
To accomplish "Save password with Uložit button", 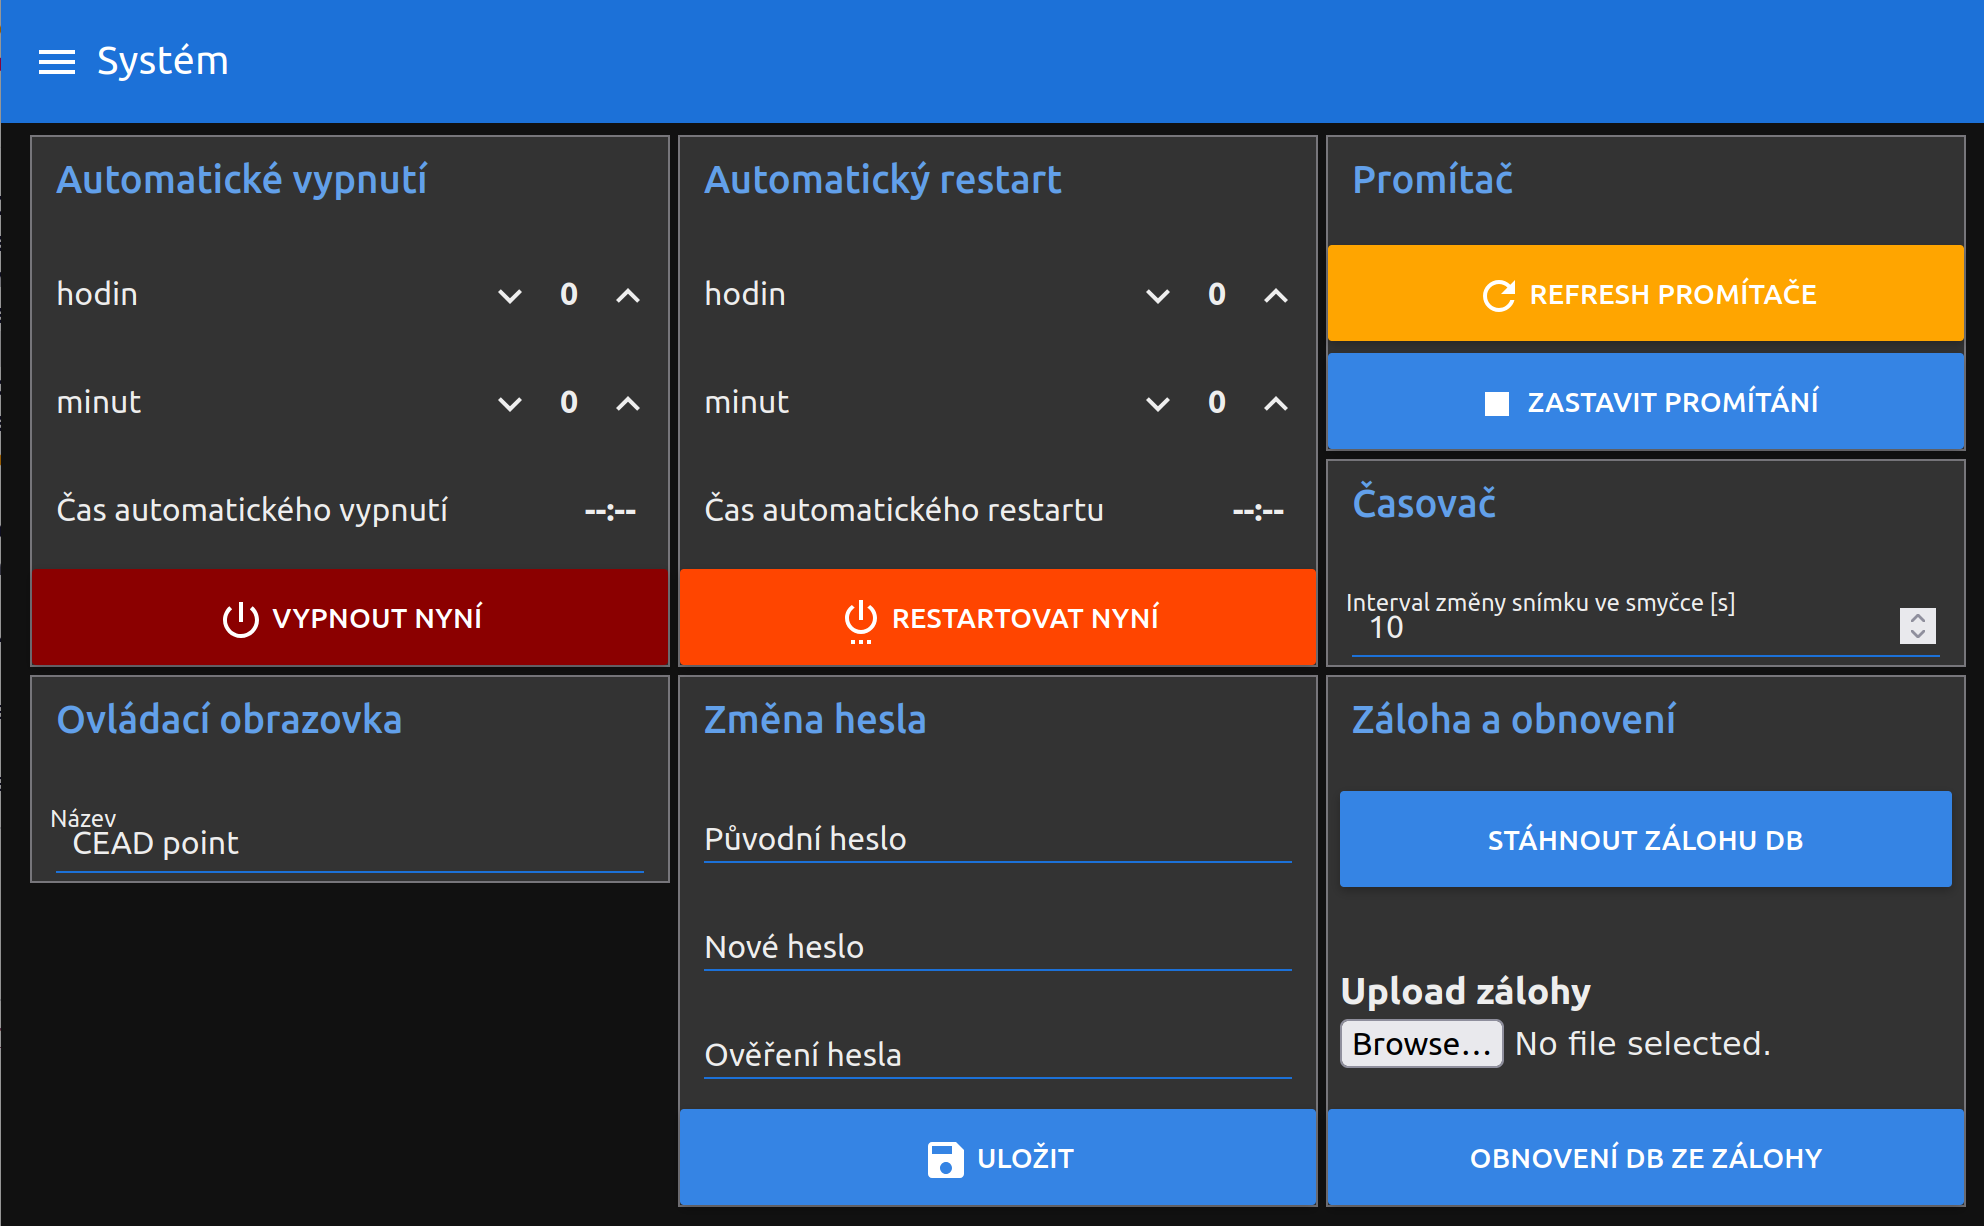I will click(x=997, y=1158).
